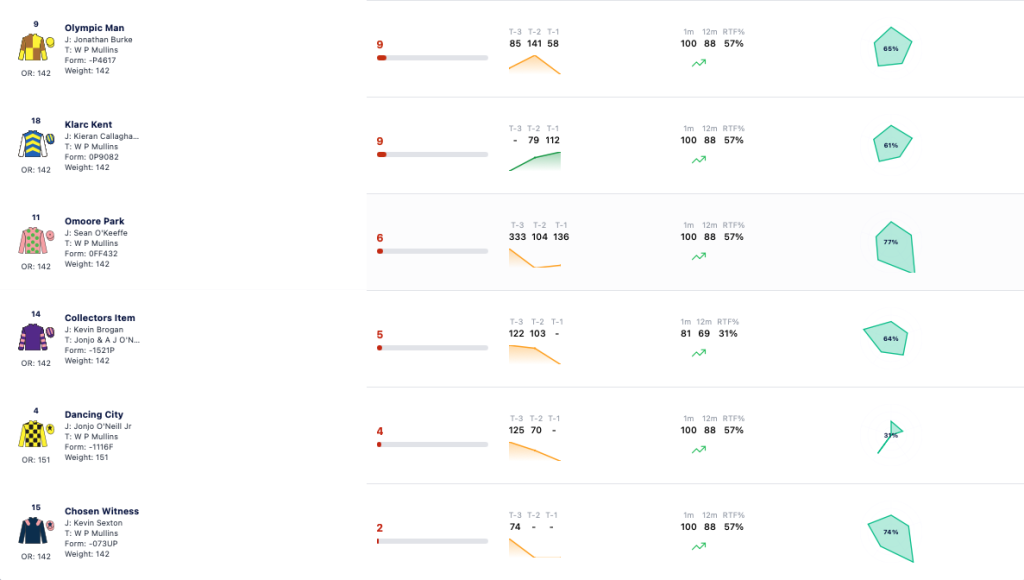Click Chosen Witness's navy silks icon

click(36, 531)
